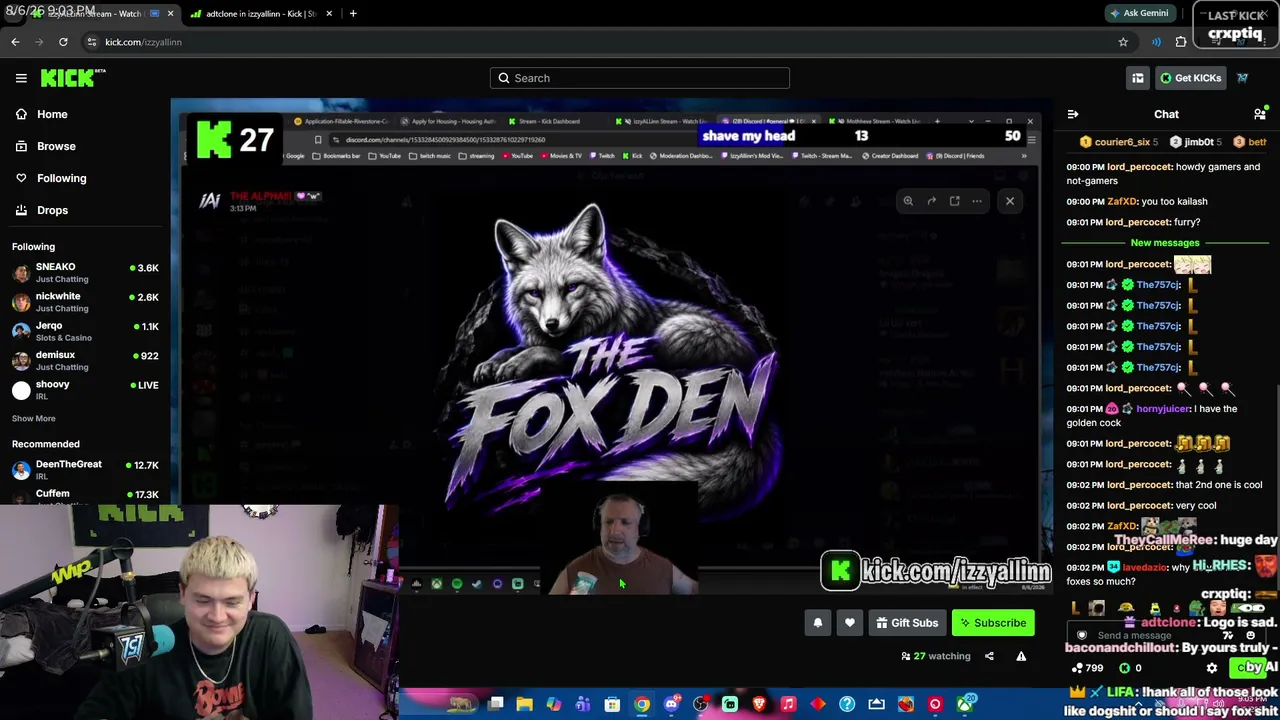Open the Following page in the sidebar
Image resolution: width=1280 pixels, height=720 pixels.
[x=61, y=178]
